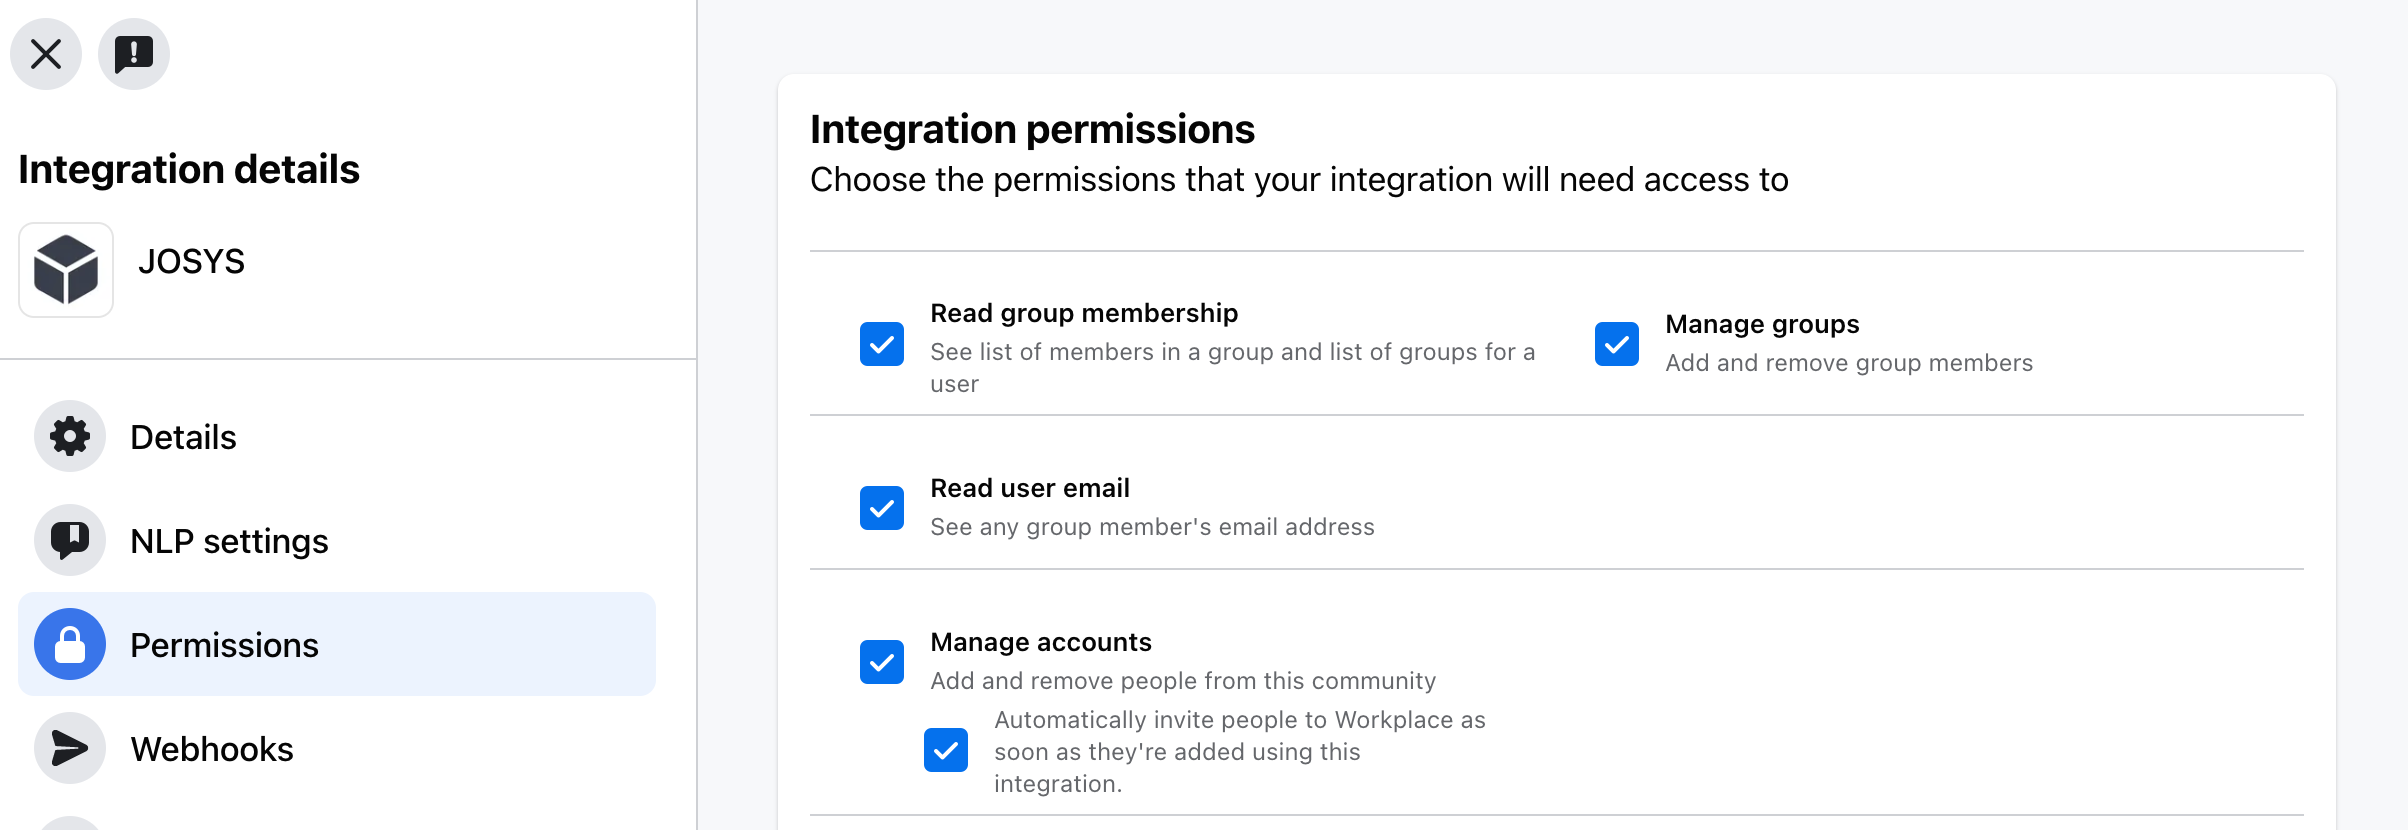Screen dimensions: 2408x830
Task: Click the JOSYS cube app icon
Action: tap(66, 270)
